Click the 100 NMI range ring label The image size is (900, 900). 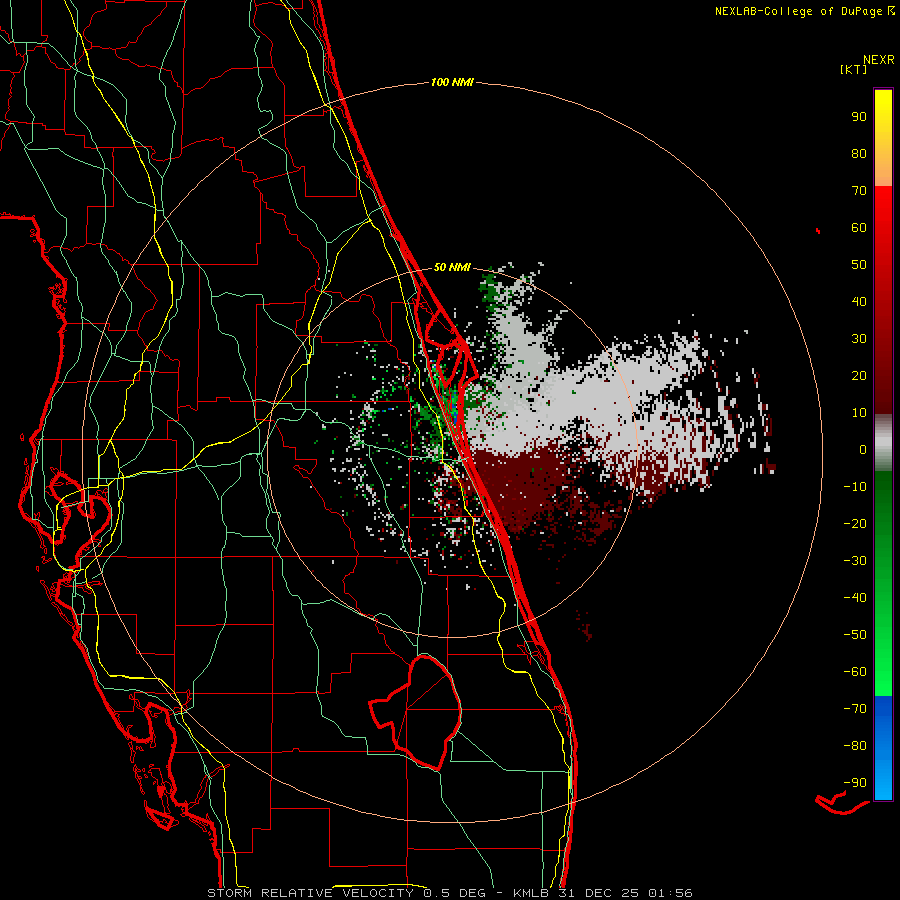pyautogui.click(x=452, y=82)
